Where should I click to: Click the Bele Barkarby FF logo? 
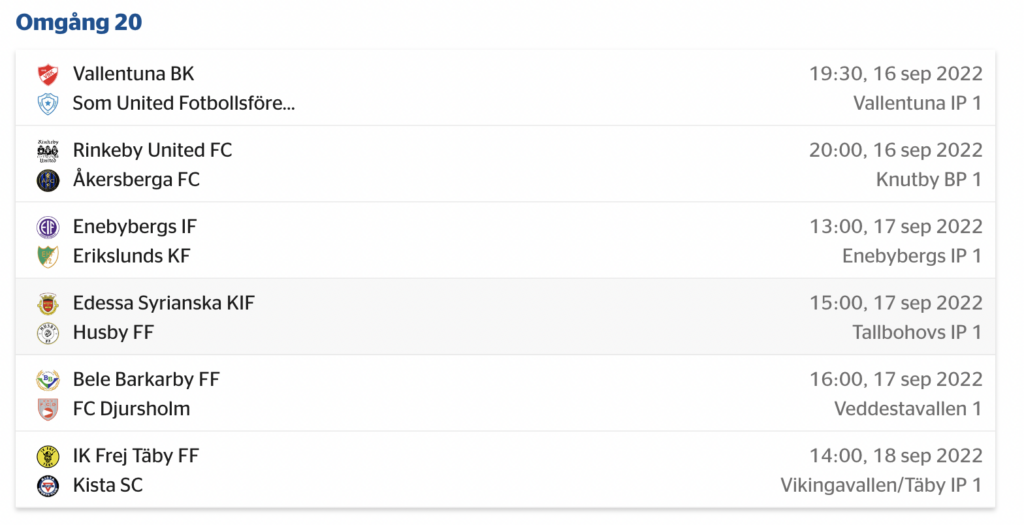[48, 380]
